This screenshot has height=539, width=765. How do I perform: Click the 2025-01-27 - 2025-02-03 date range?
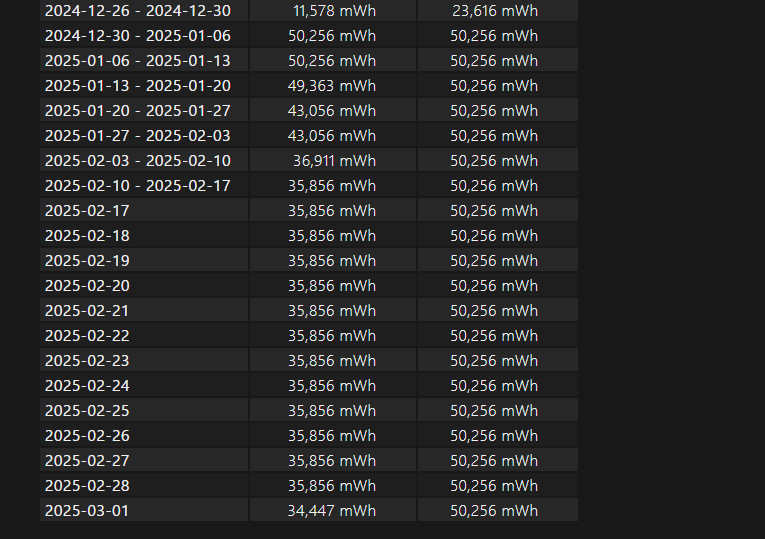(x=137, y=135)
